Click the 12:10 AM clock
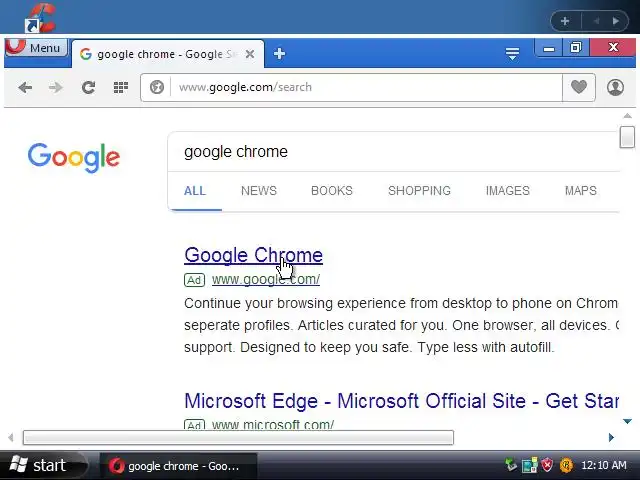Image resolution: width=640 pixels, height=480 pixels. (x=604, y=465)
